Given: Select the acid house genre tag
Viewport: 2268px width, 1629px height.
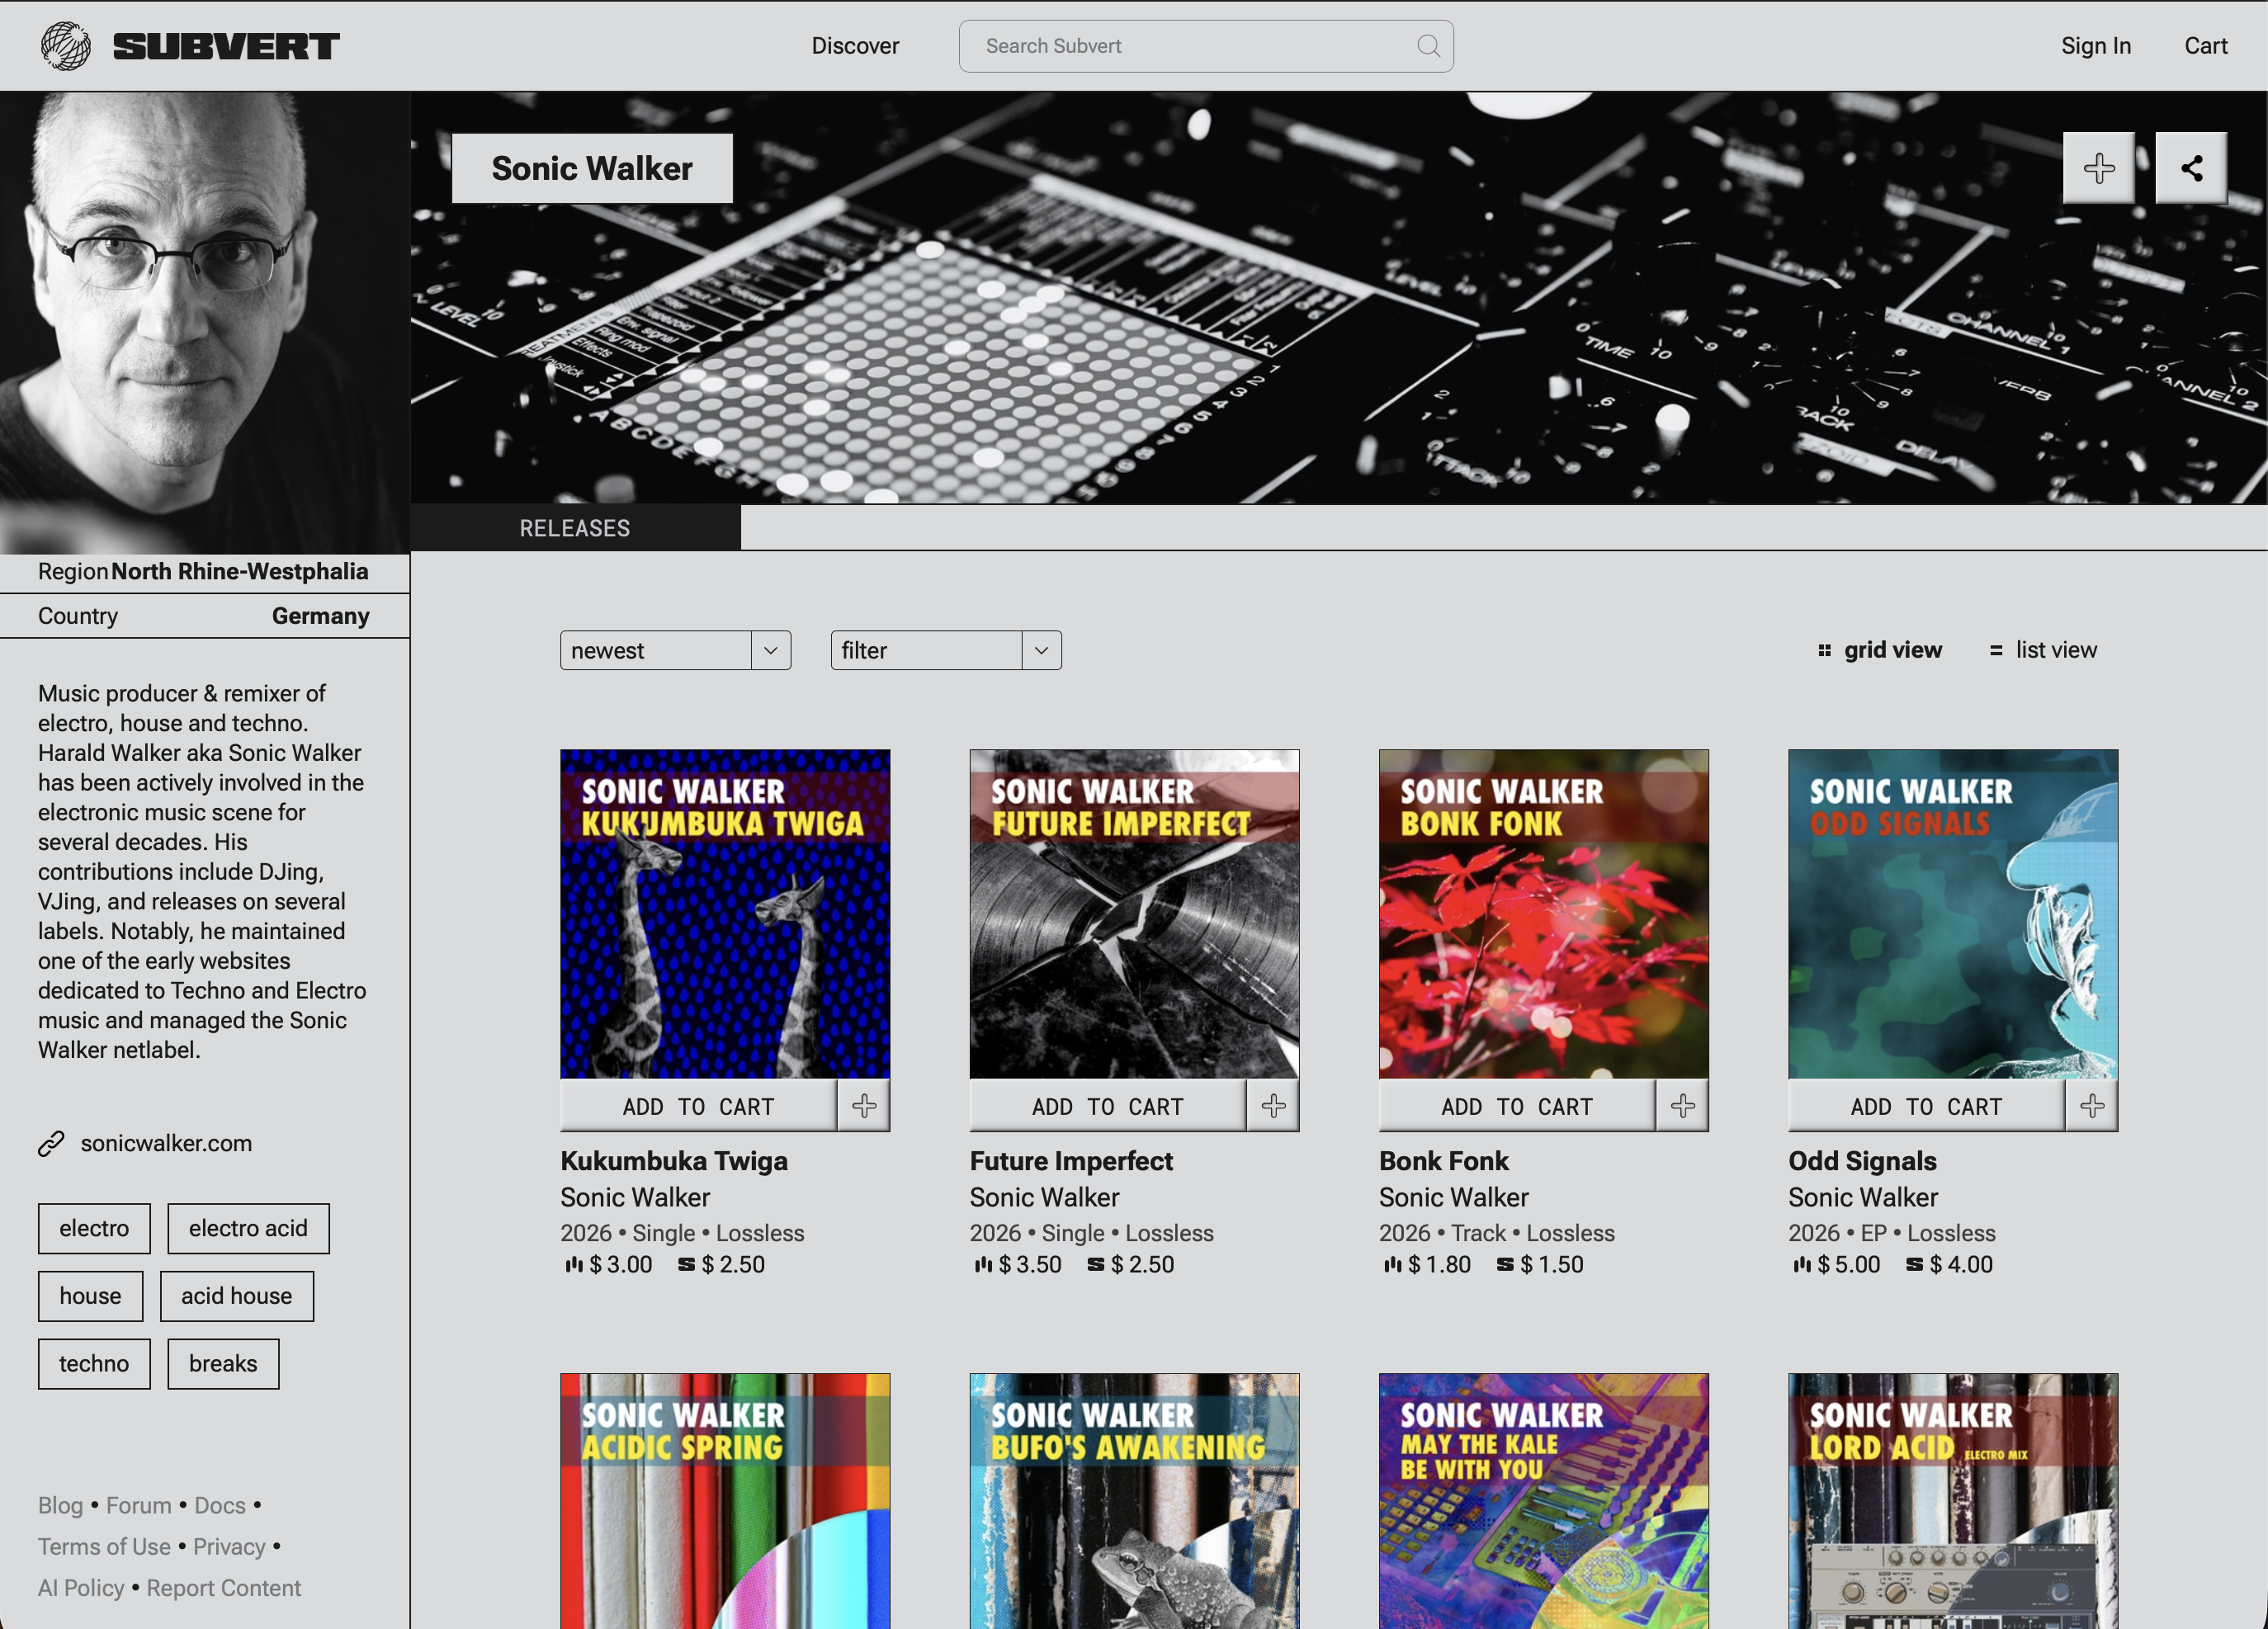Looking at the screenshot, I should pos(237,1296).
